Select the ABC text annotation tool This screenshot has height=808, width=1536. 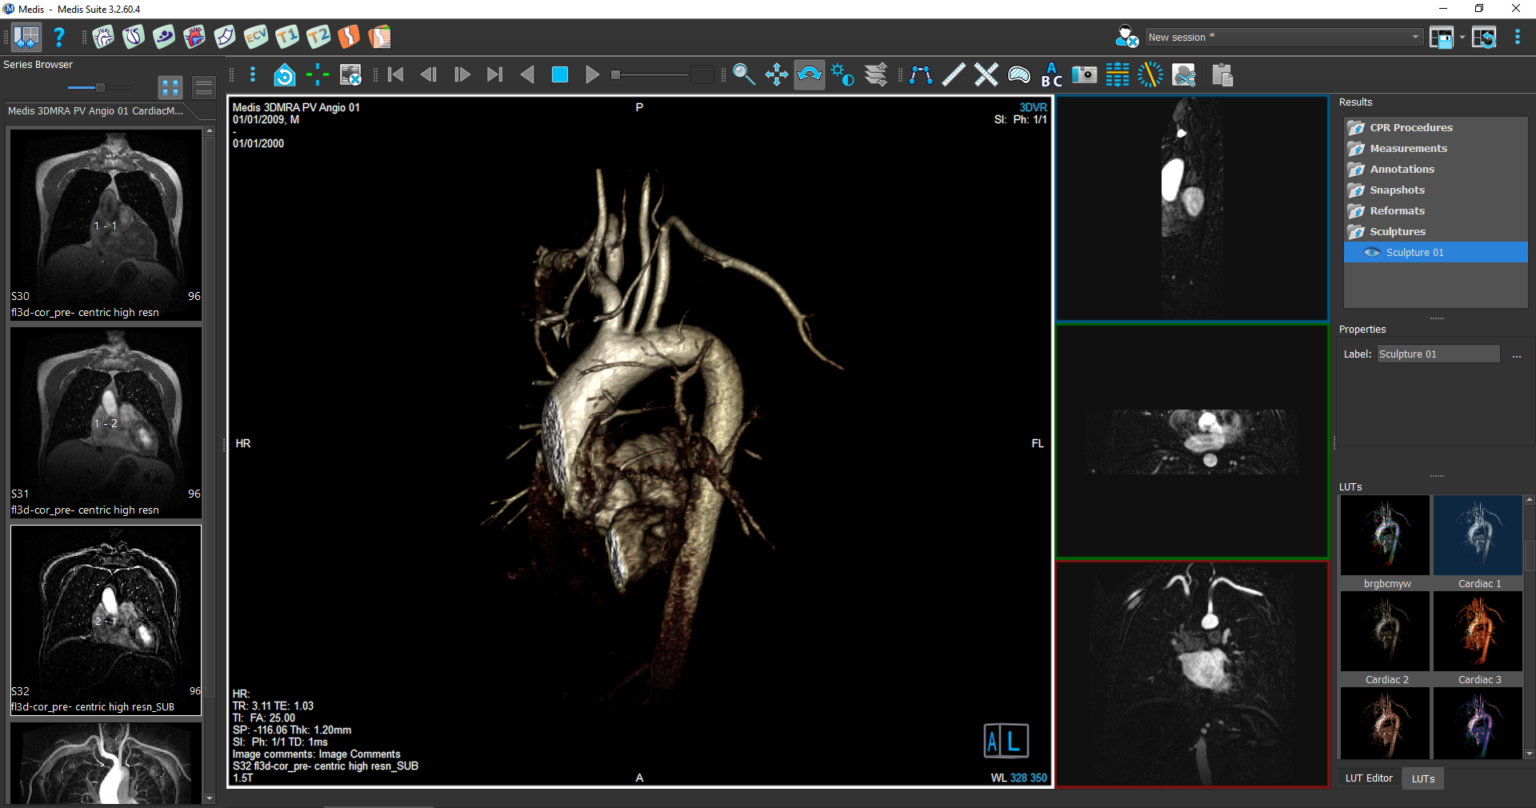(1051, 75)
